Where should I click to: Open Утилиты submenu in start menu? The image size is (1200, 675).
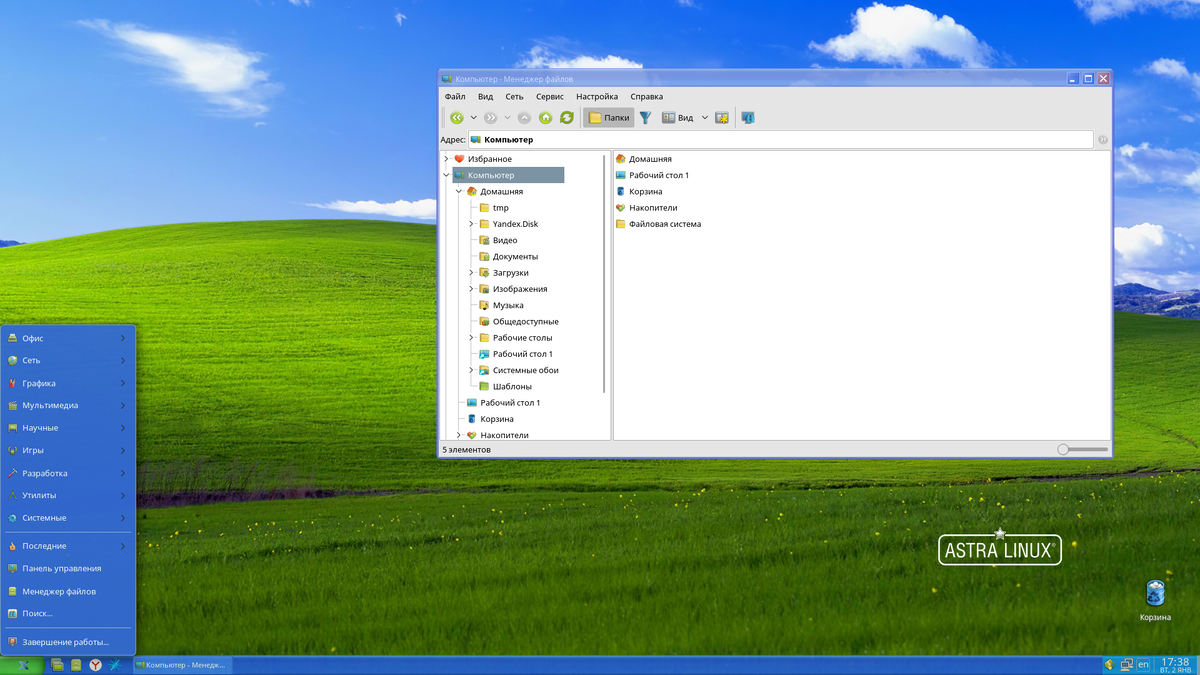click(x=67, y=495)
